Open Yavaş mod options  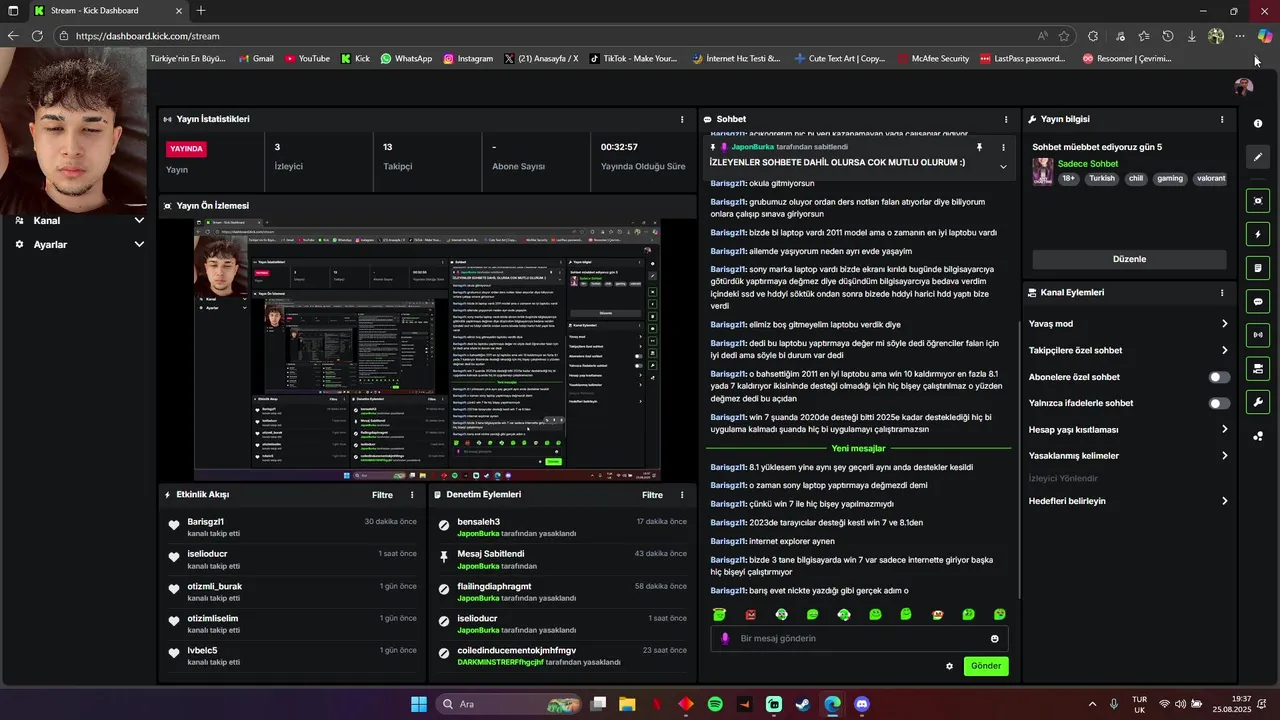click(x=1128, y=324)
